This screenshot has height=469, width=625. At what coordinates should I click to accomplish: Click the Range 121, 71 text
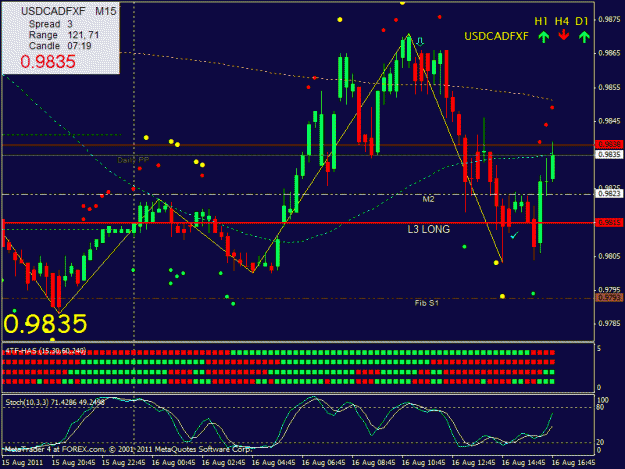(64, 35)
